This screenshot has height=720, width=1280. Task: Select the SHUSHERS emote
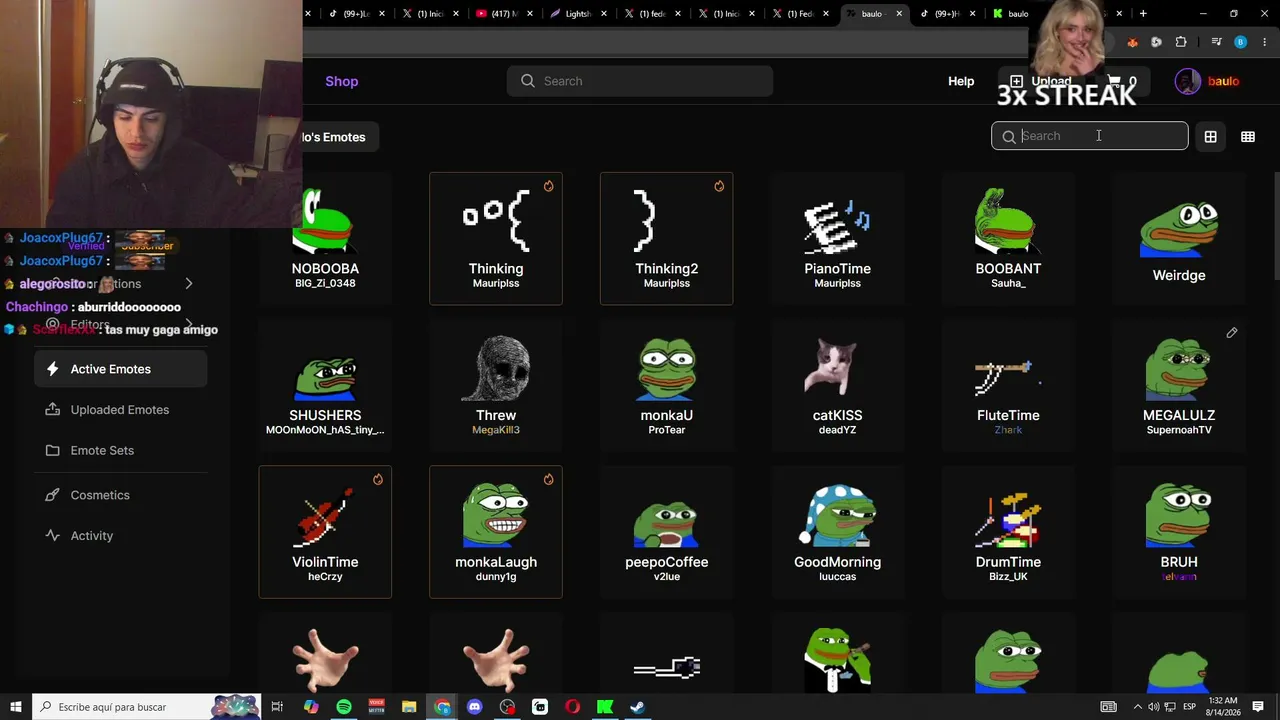point(325,385)
